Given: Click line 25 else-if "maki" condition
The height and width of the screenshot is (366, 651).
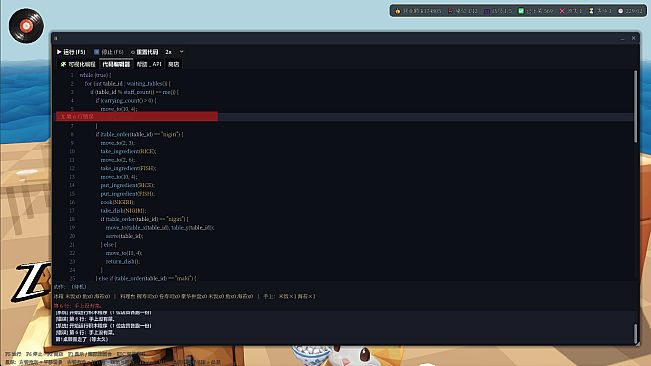Looking at the screenshot, I should pos(146,278).
